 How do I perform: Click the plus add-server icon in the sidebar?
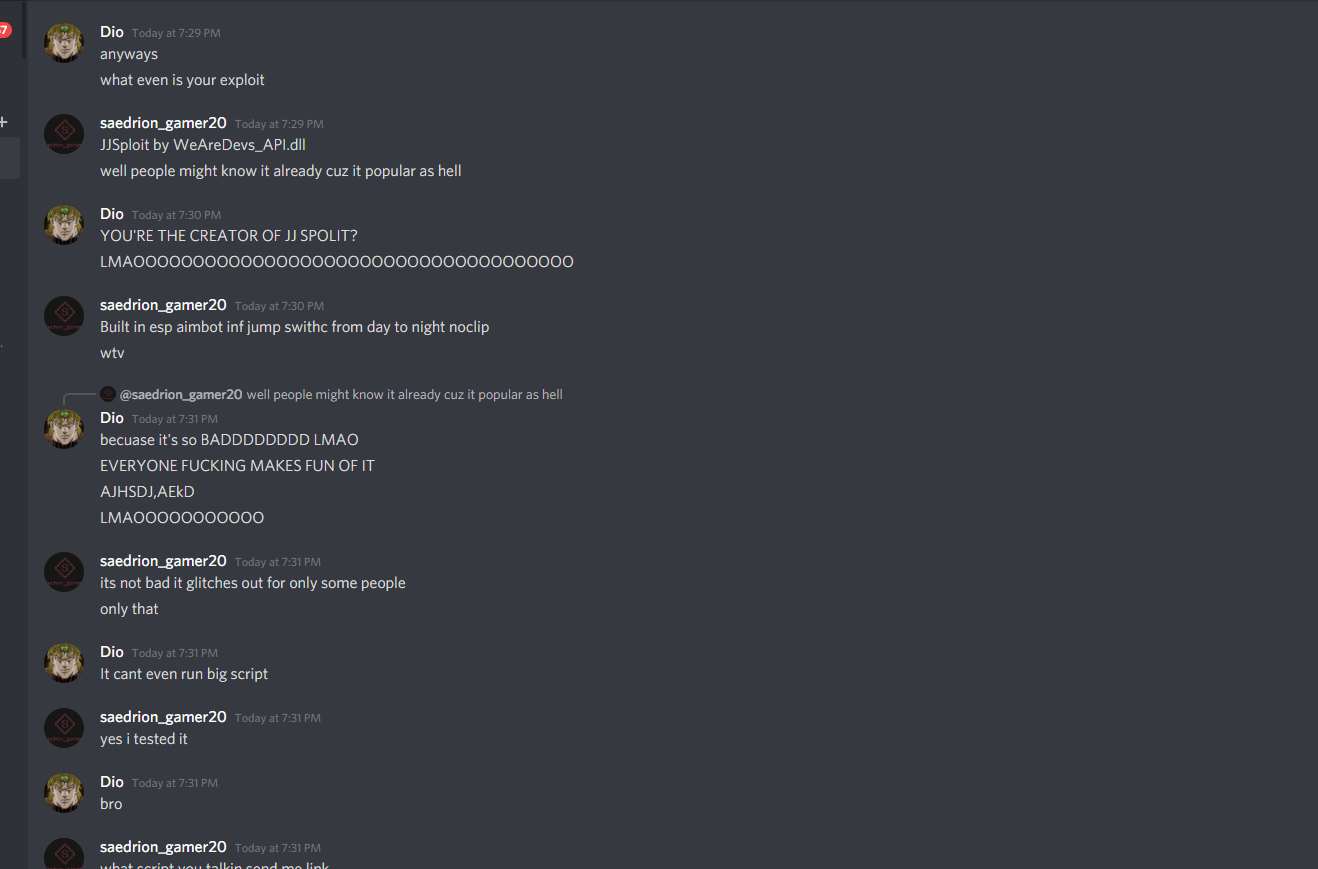point(3,122)
